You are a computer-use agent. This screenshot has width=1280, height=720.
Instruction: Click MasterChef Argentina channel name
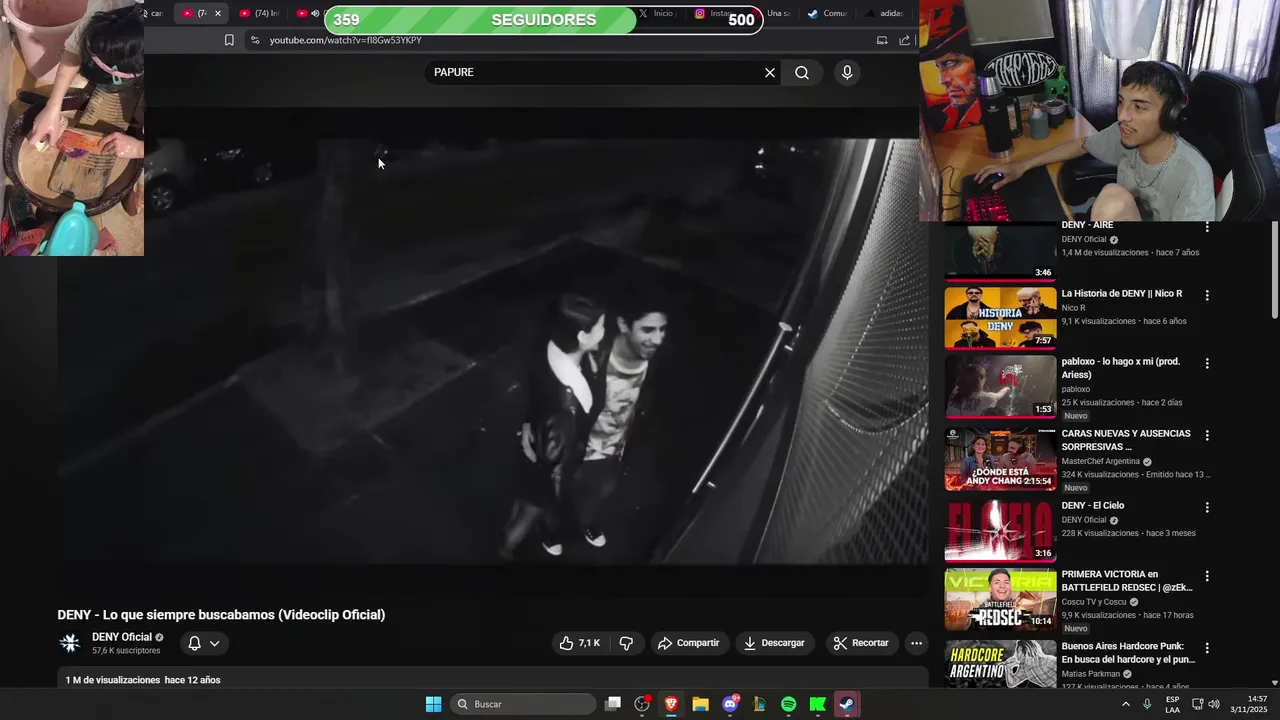[x=1101, y=462]
